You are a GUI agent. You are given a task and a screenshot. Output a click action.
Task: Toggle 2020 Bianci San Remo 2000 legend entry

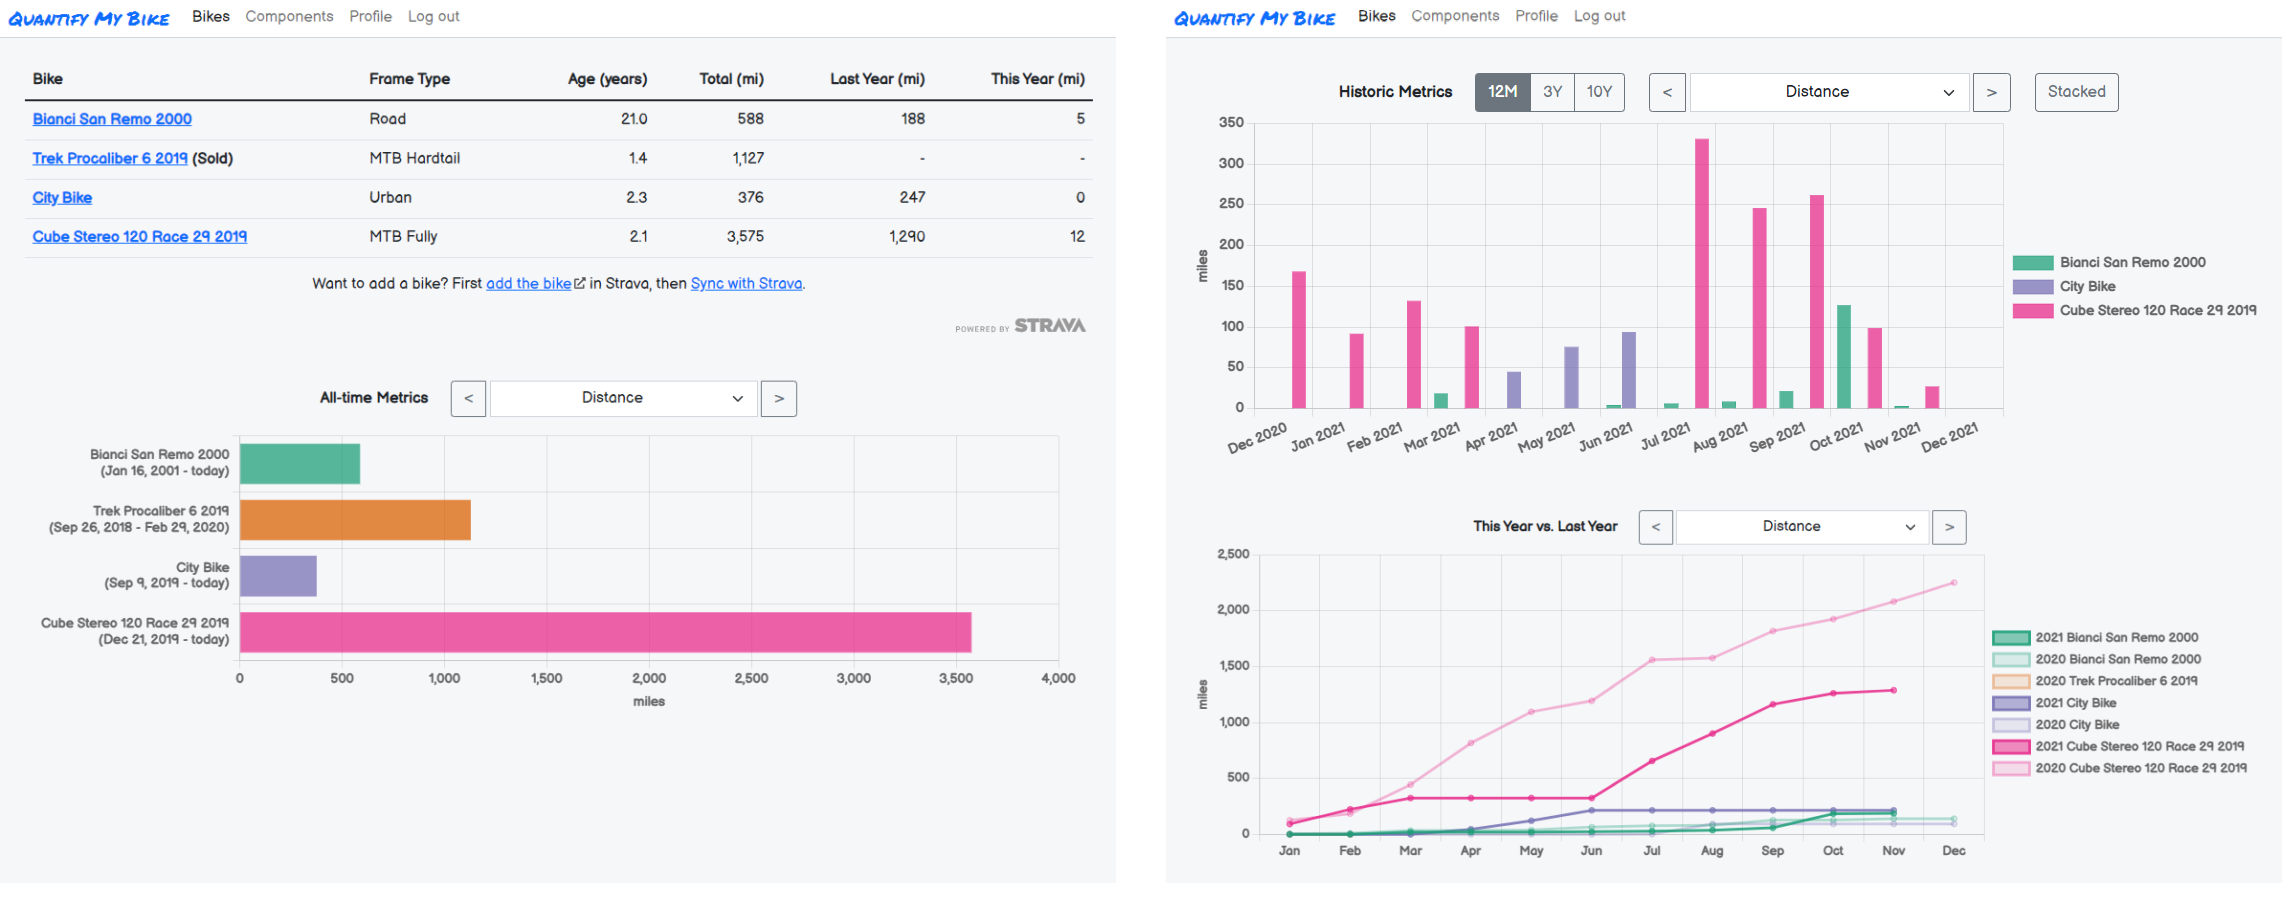2096,659
